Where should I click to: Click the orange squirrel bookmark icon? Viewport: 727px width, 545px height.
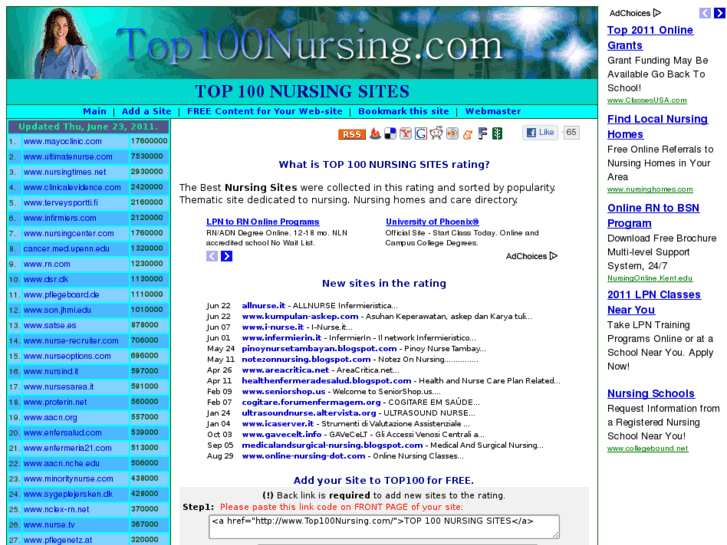467,134
